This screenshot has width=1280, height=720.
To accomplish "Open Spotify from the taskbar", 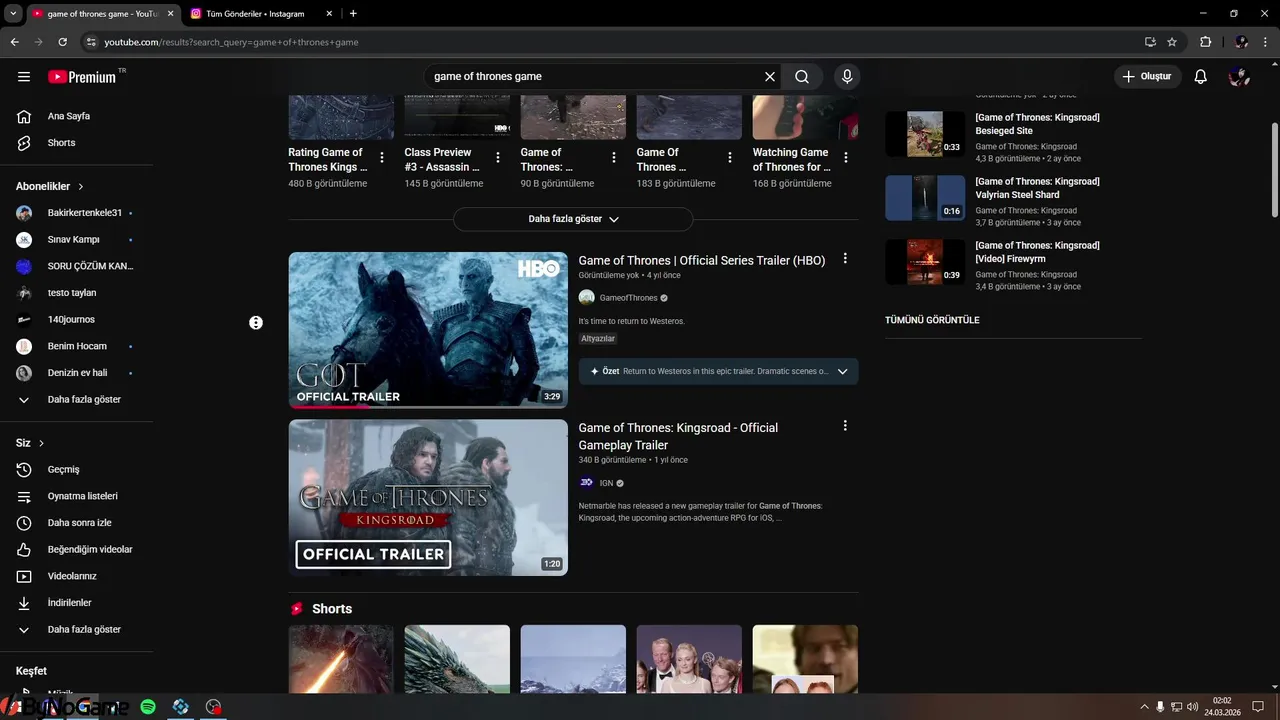I will click(148, 707).
